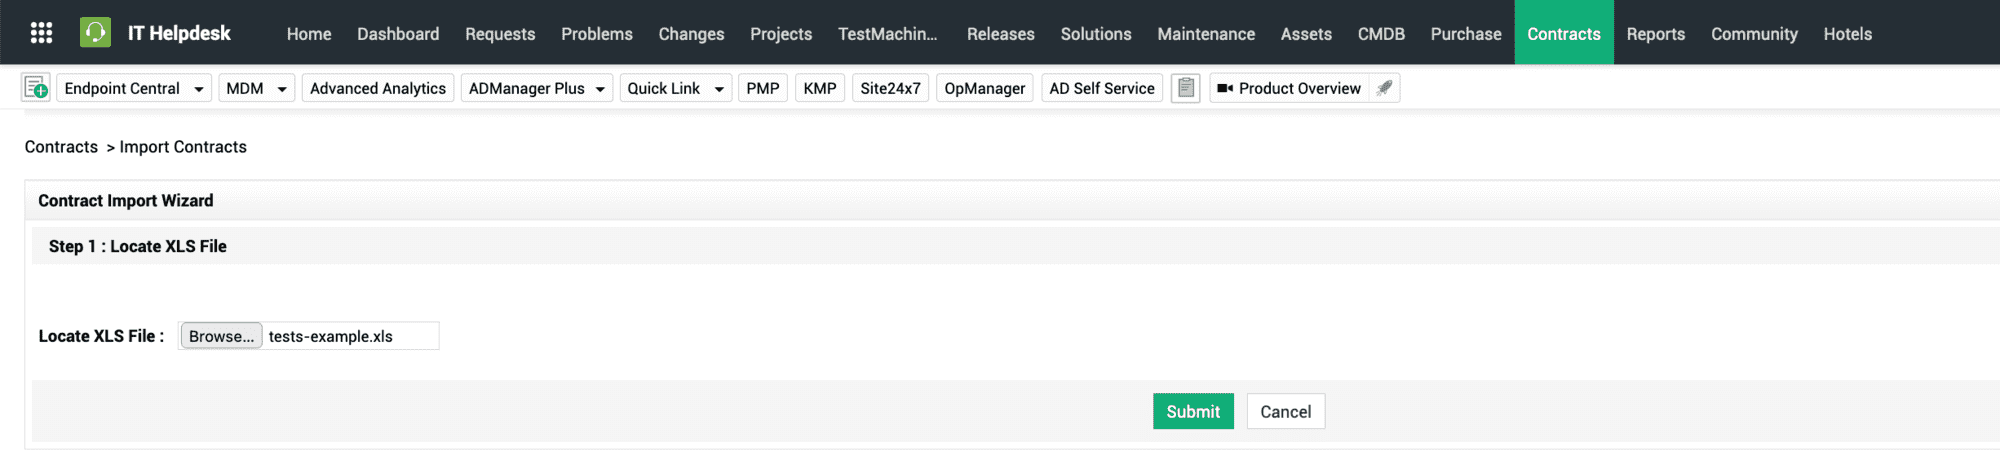Click the IT Helpdesk title text
Viewport: 2000px width, 452px height.
(179, 33)
